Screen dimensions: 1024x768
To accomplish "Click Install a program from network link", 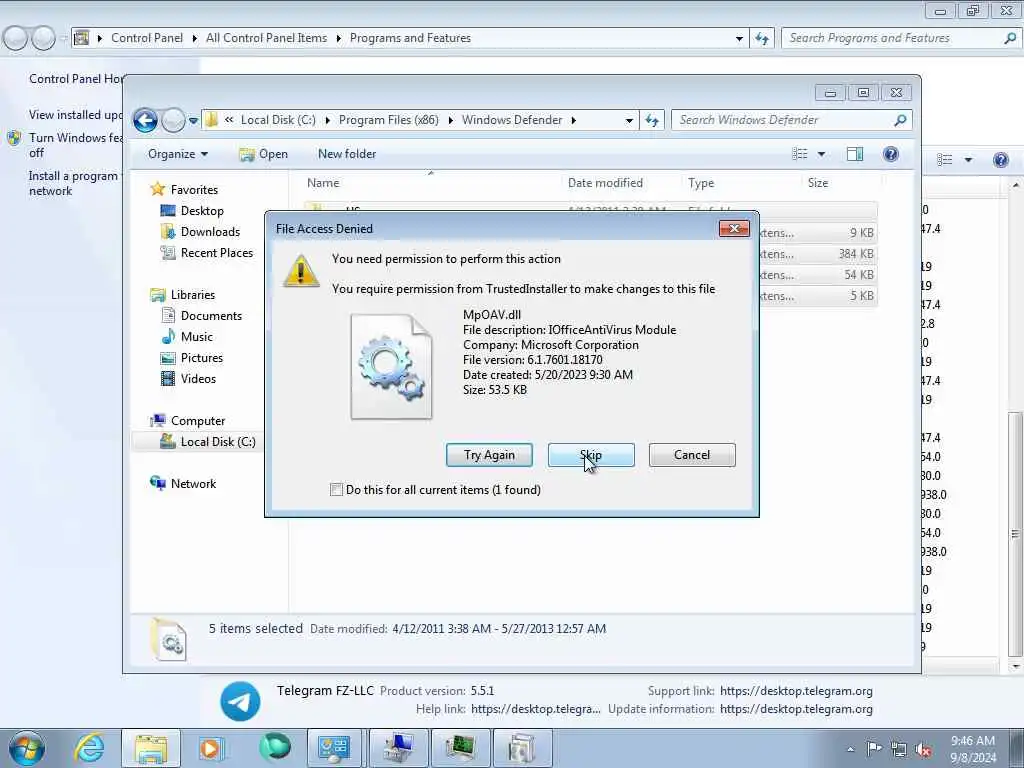I will coord(73,184).
